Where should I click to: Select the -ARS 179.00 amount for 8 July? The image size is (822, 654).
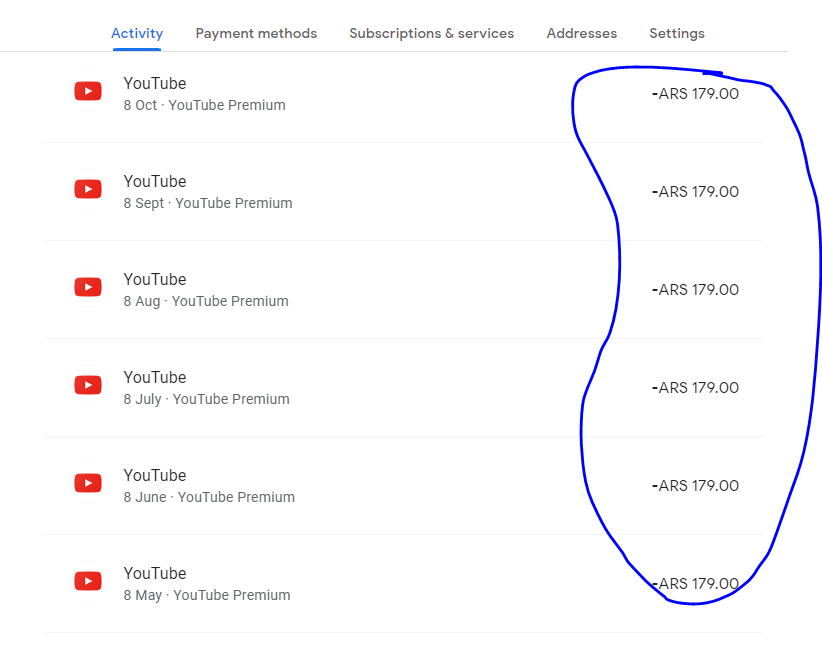click(695, 388)
